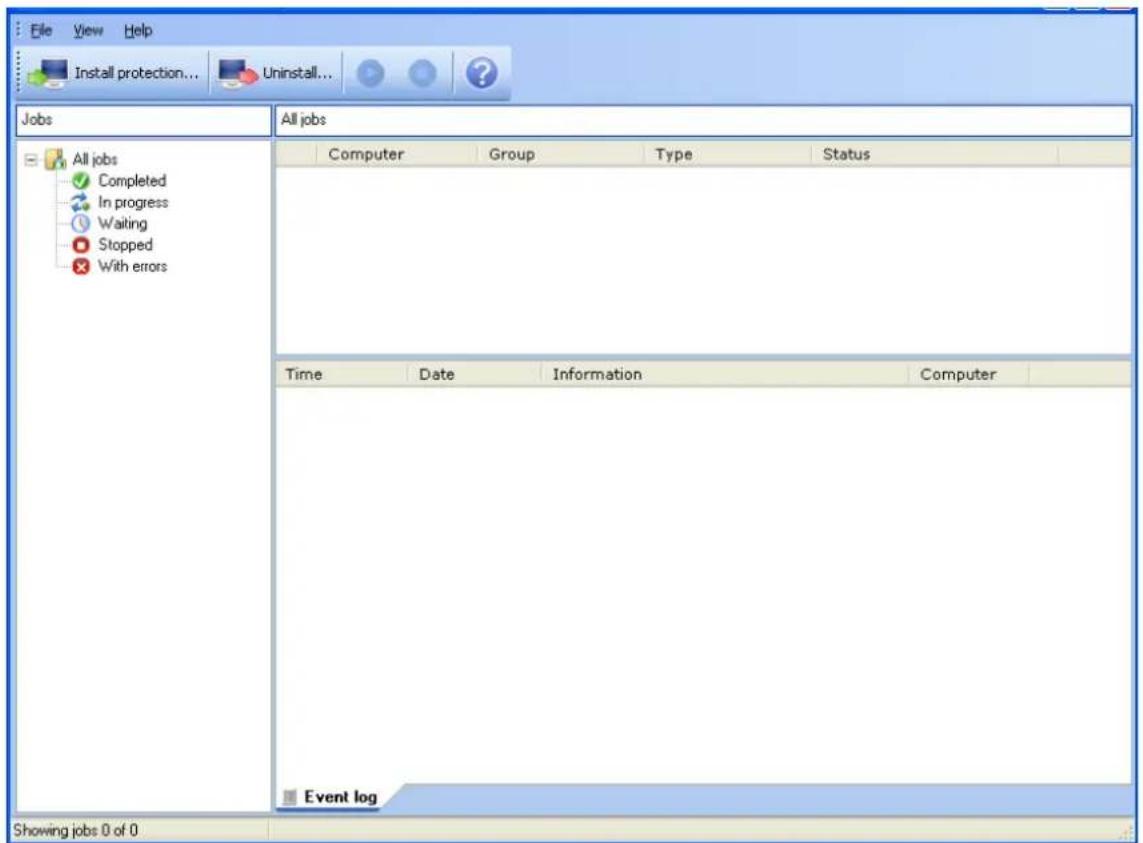Viewport: 1143px width, 843px height.
Task: Click the red X With errors icon
Action: [x=81, y=266]
